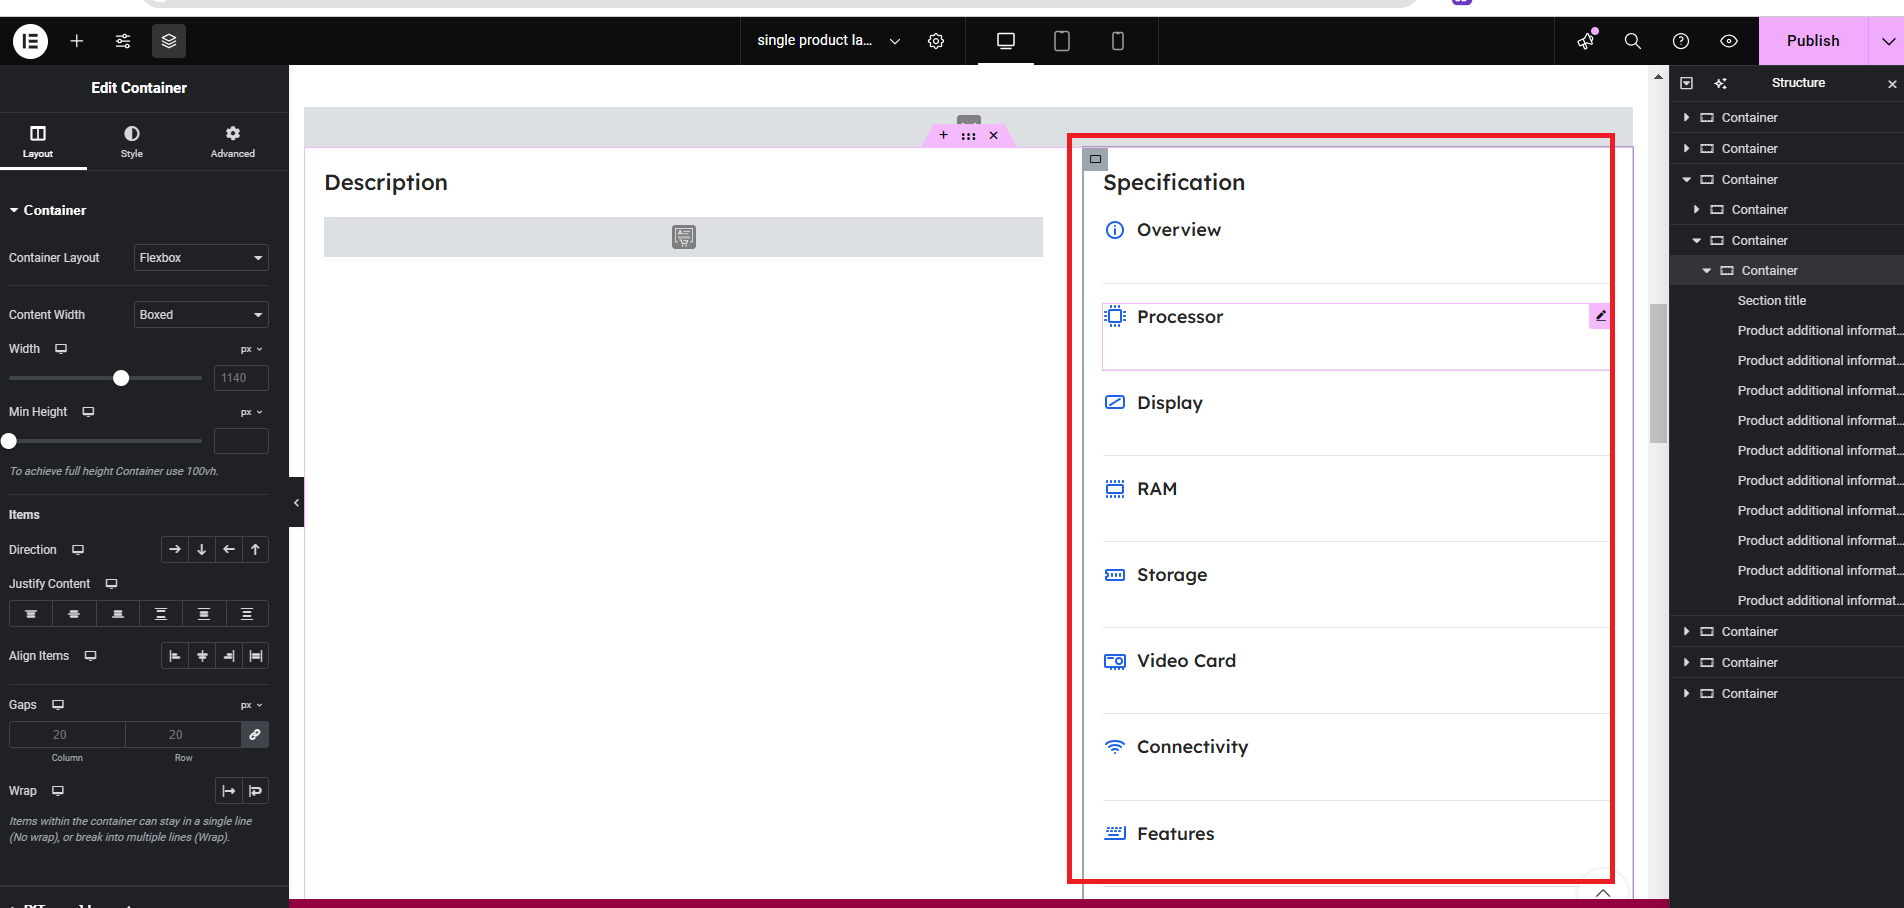1904x908 pixels.
Task: Expand the last Container in Structure
Action: point(1687,694)
